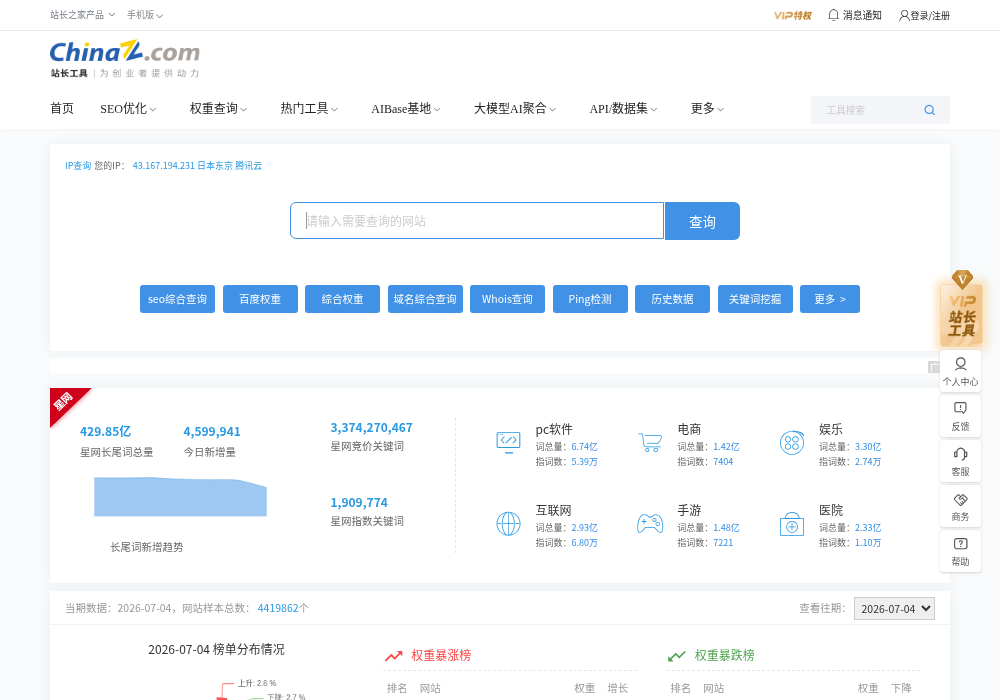The height and width of the screenshot is (700, 1000).
Task: Open the 历史数据 tool
Action: [x=672, y=299]
